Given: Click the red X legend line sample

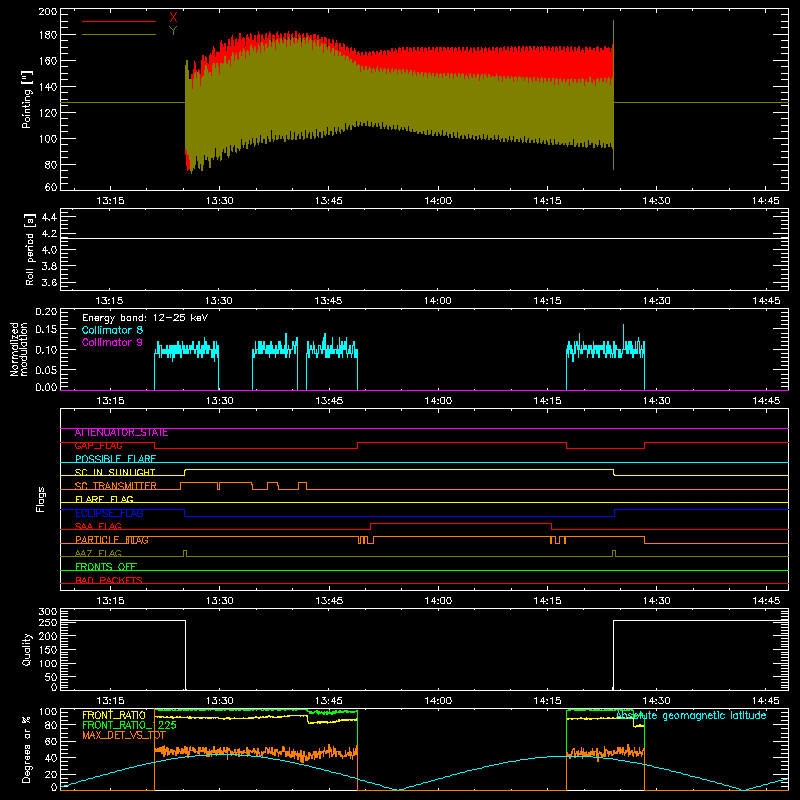Looking at the screenshot, I should [119, 21].
